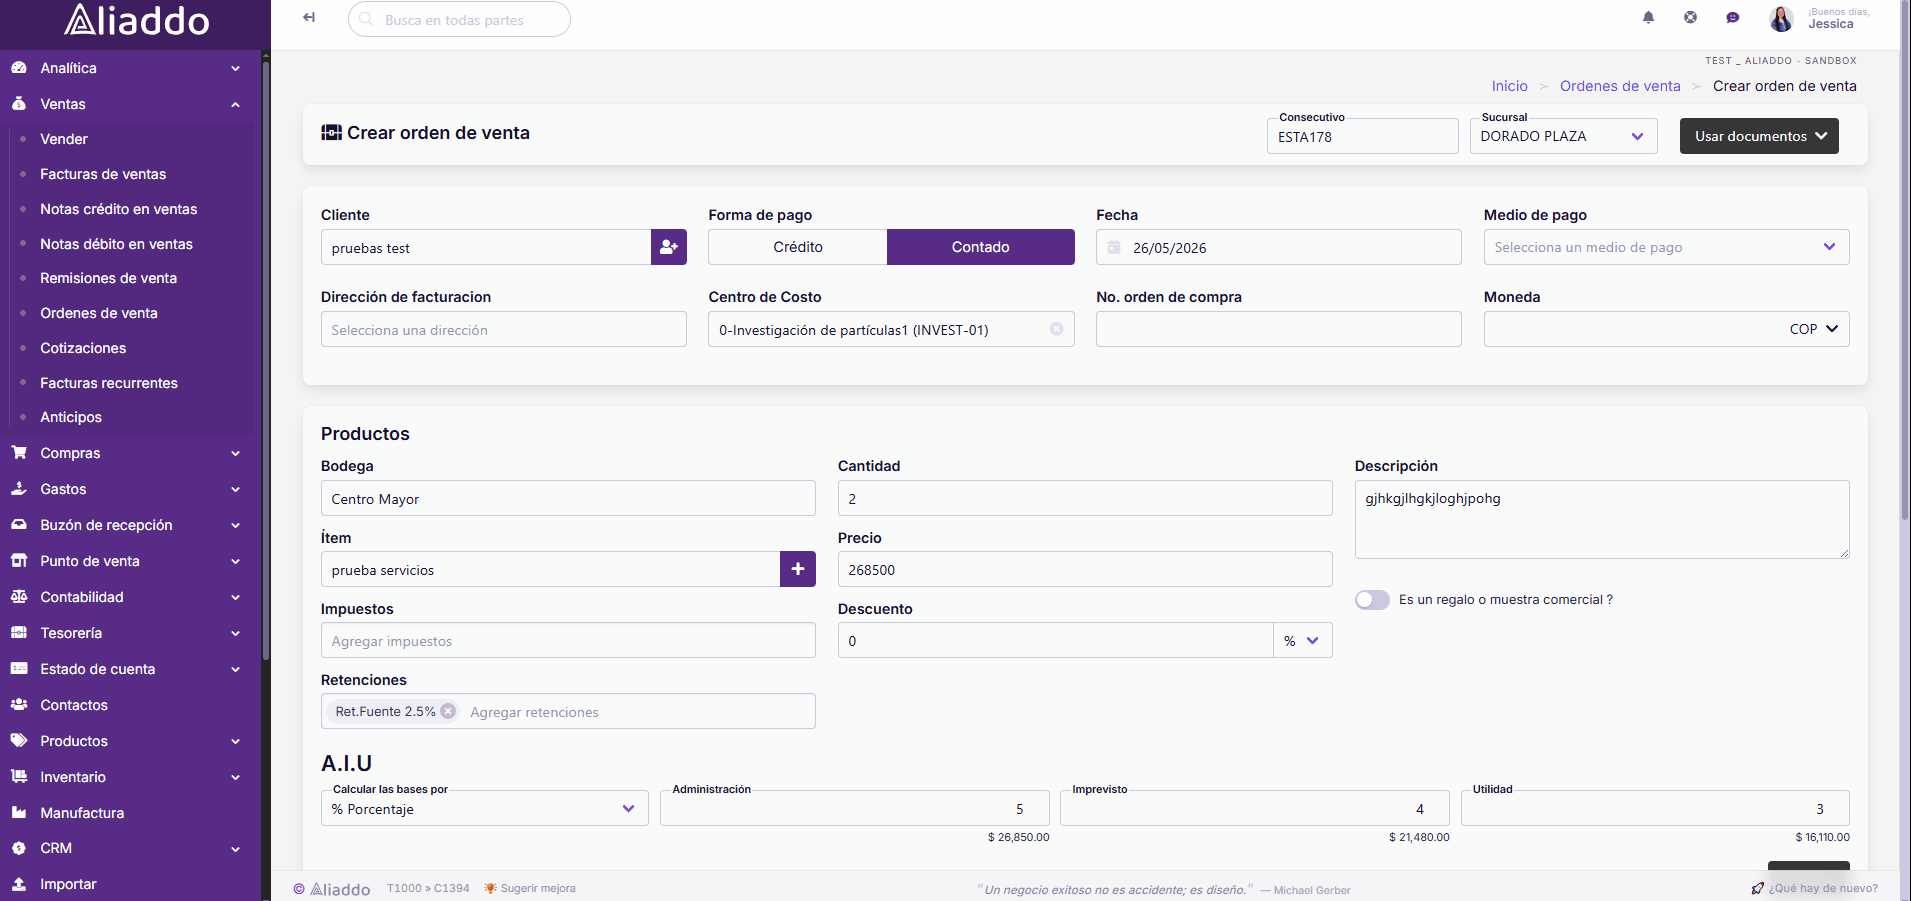1911x901 pixels.
Task: Click the Compras cart icon
Action: pyautogui.click(x=19, y=453)
